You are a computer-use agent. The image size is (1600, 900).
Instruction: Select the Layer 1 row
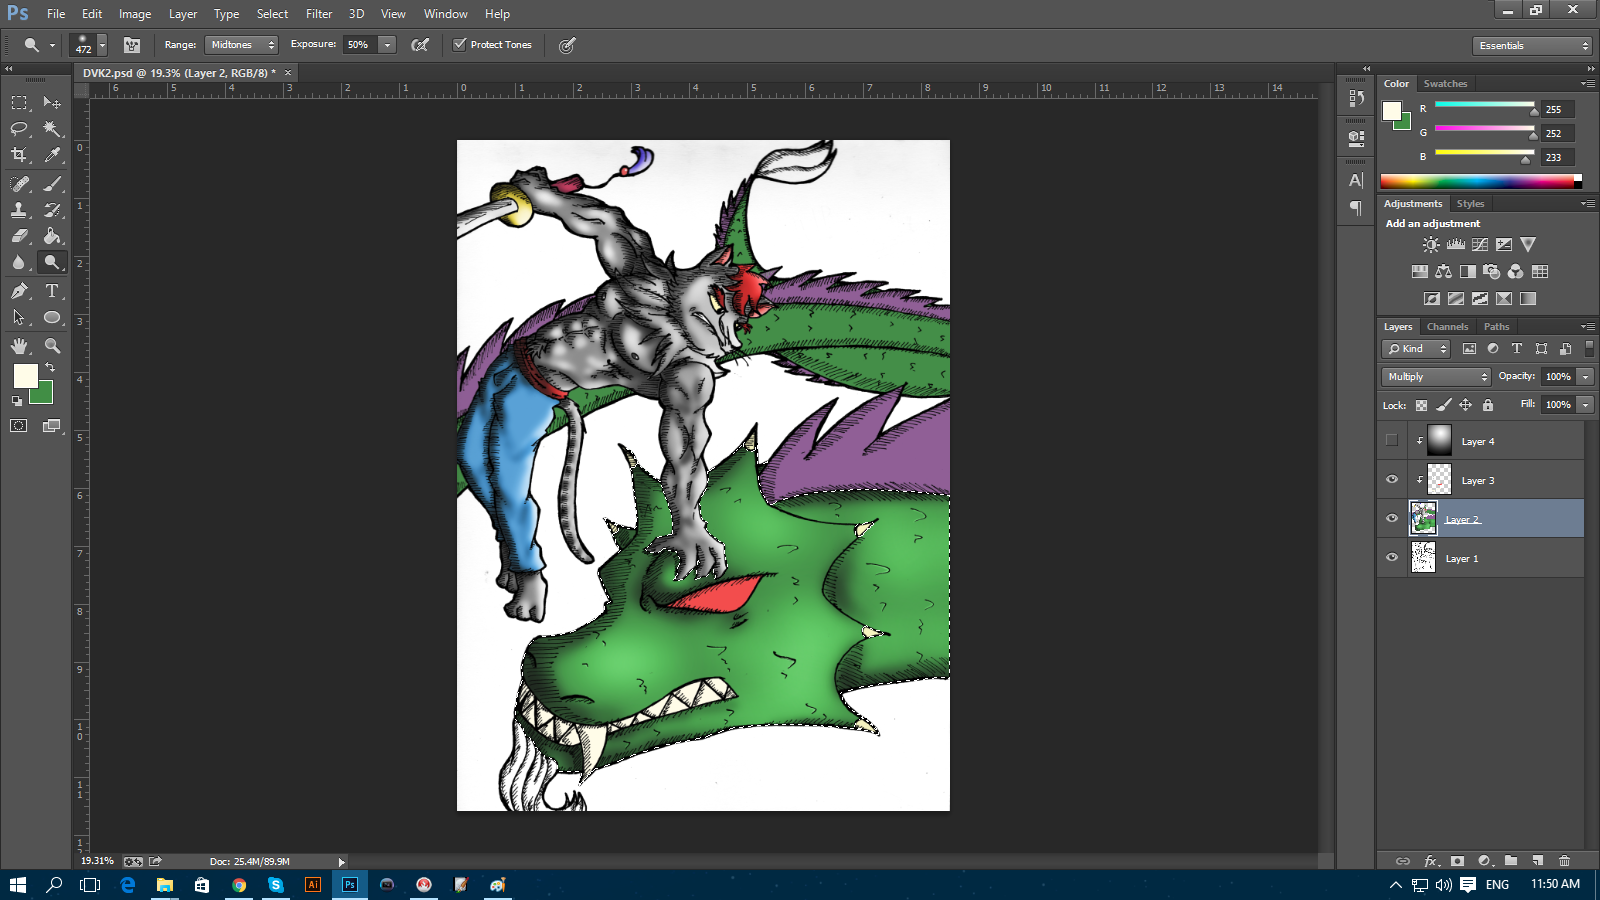point(1481,558)
